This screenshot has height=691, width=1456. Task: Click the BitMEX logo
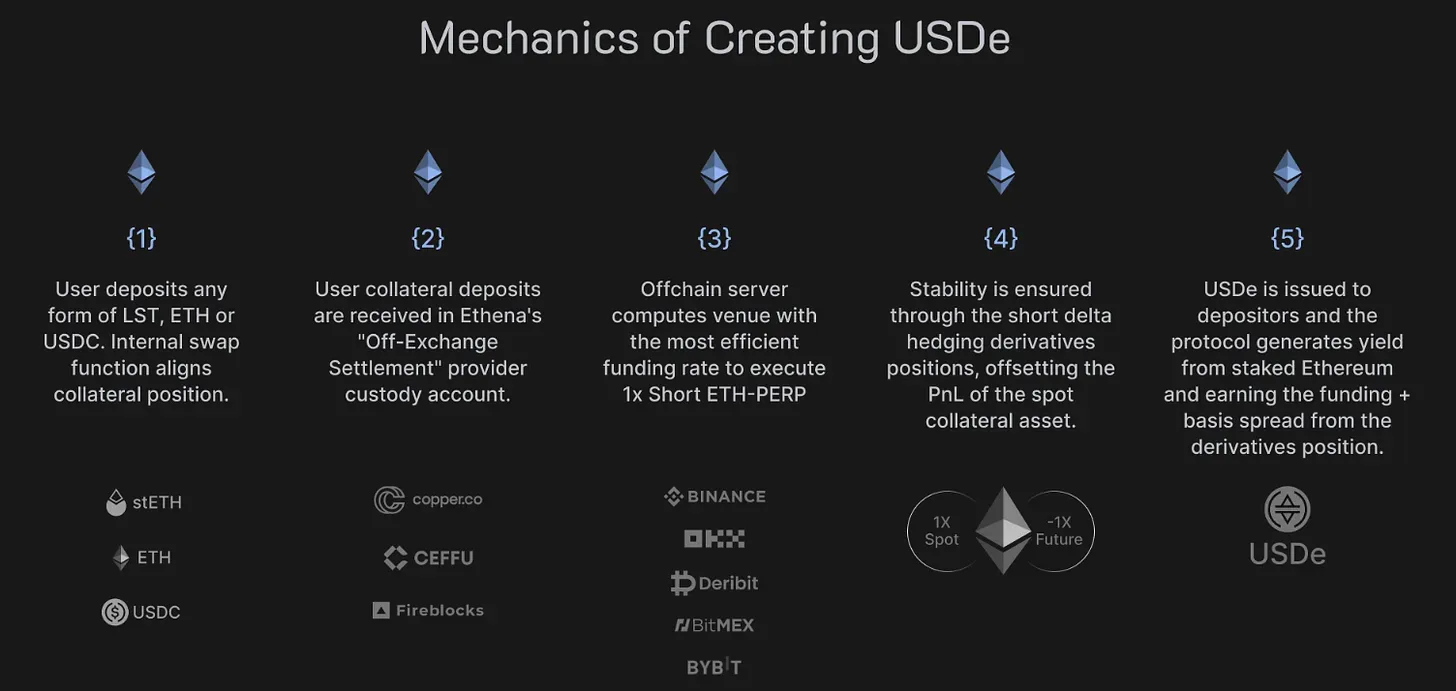[714, 625]
